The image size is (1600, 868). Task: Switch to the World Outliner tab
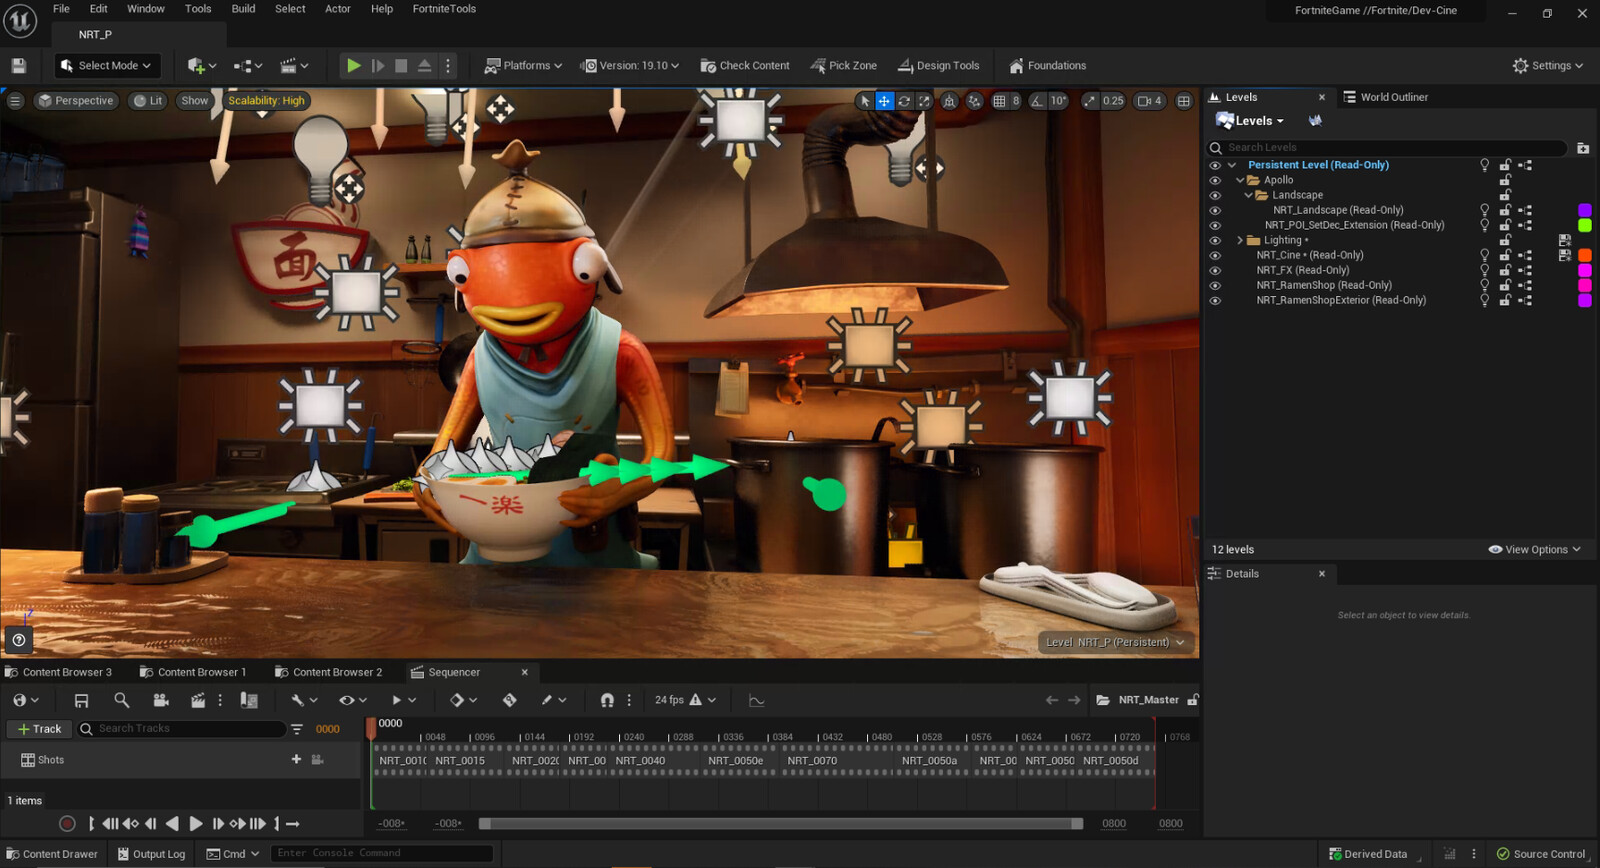click(x=1386, y=97)
